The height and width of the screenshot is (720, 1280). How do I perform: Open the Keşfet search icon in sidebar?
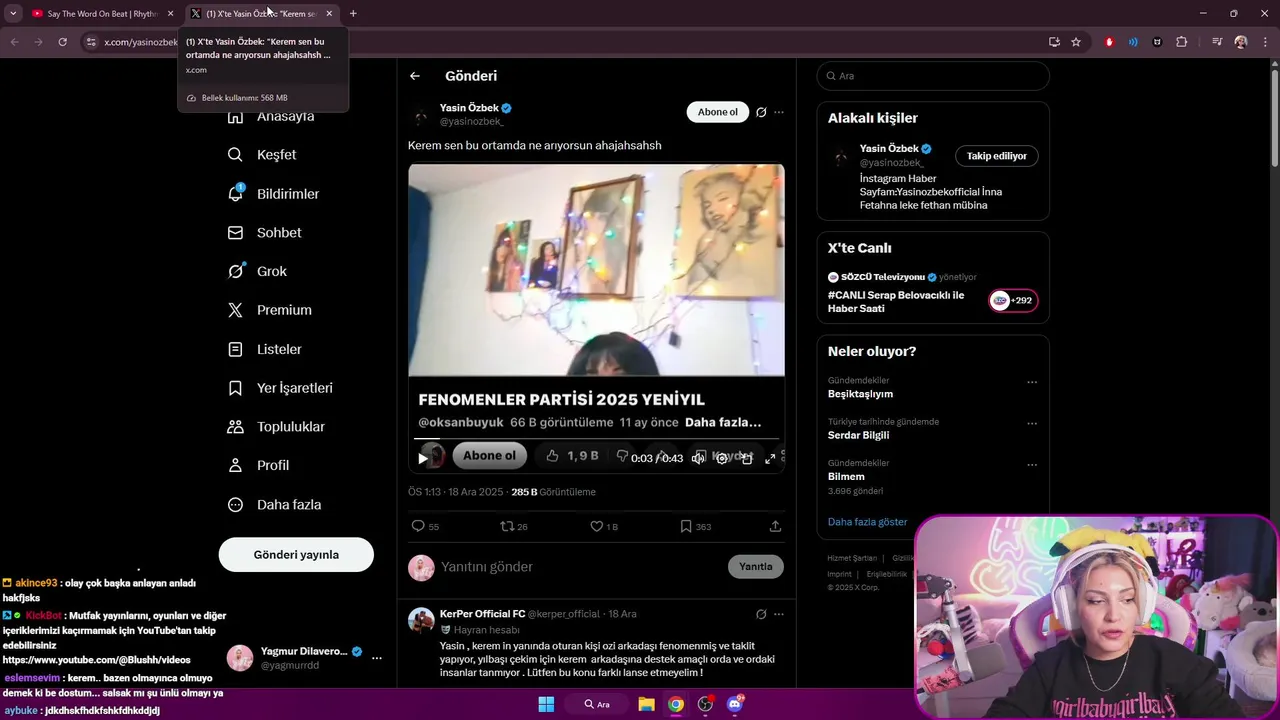(235, 155)
